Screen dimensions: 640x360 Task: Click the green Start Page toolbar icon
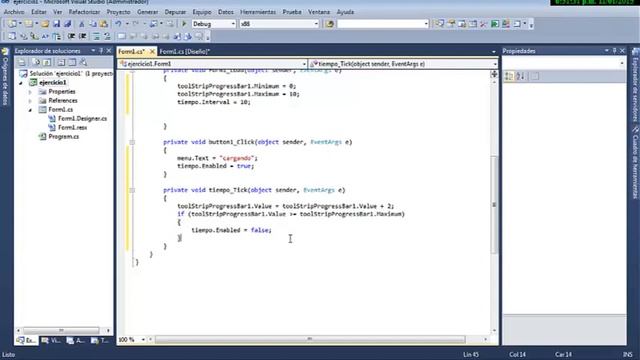495,24
